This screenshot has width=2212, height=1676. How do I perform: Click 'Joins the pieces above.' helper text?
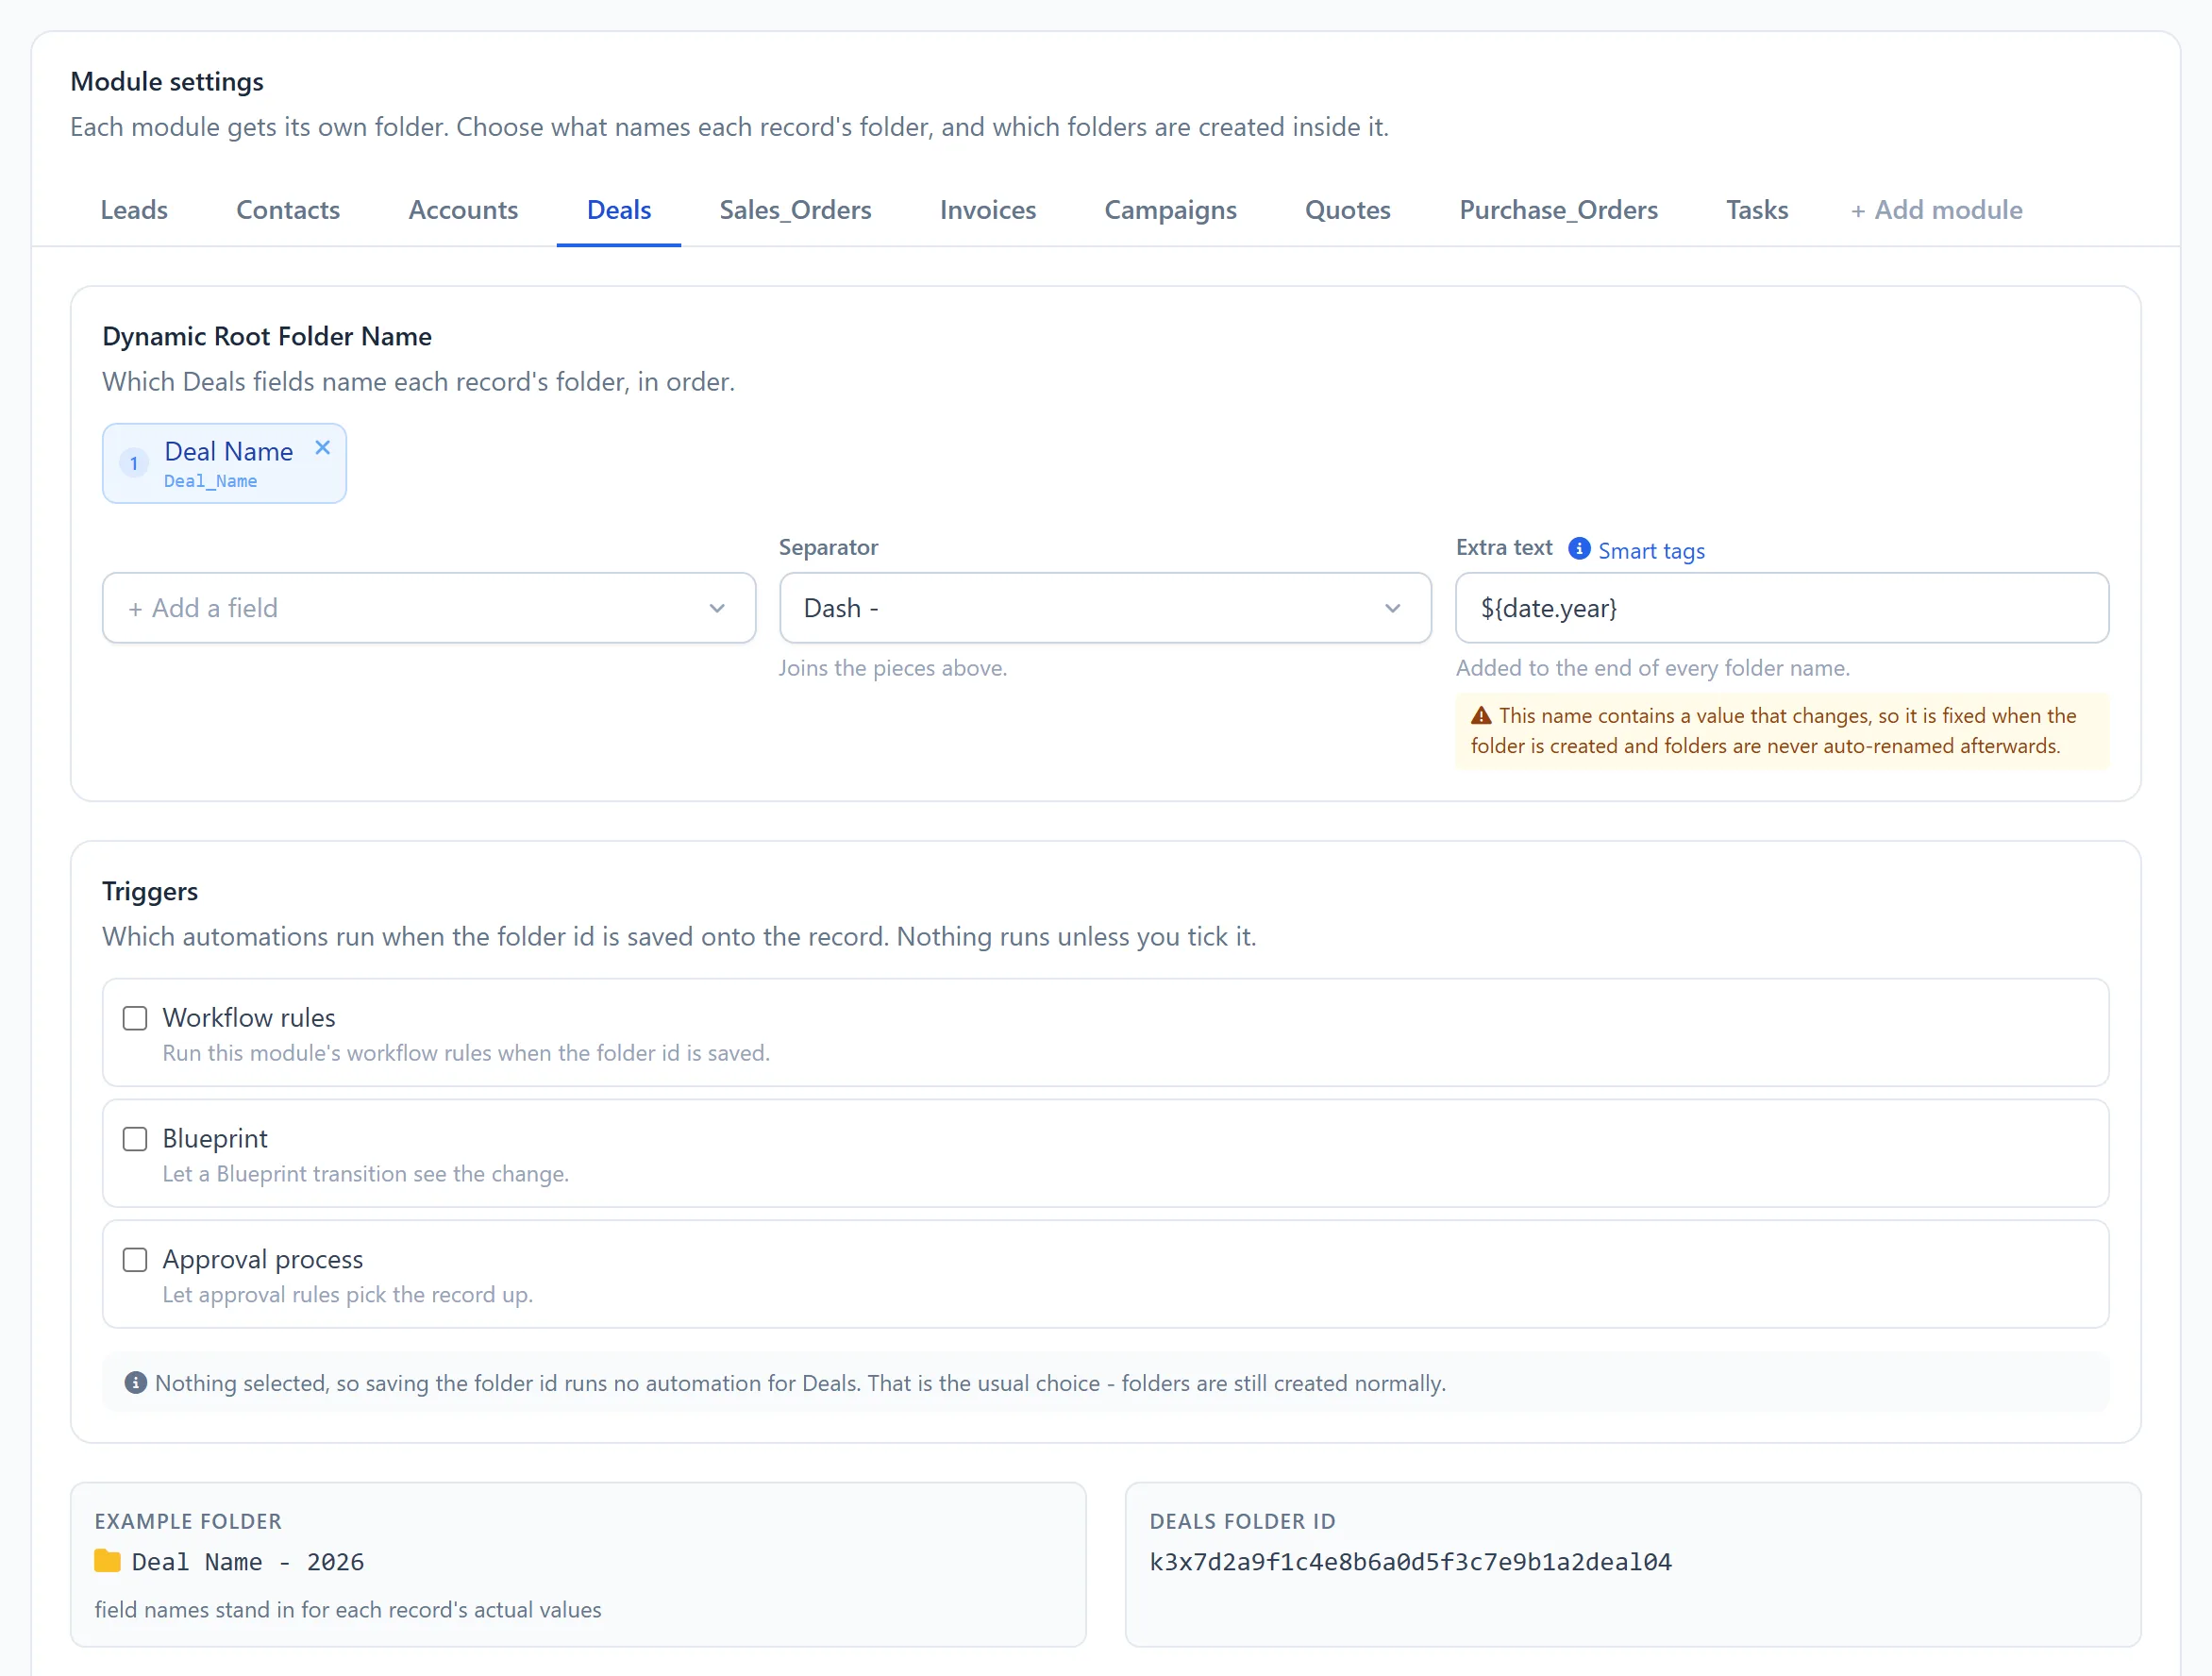coord(892,668)
